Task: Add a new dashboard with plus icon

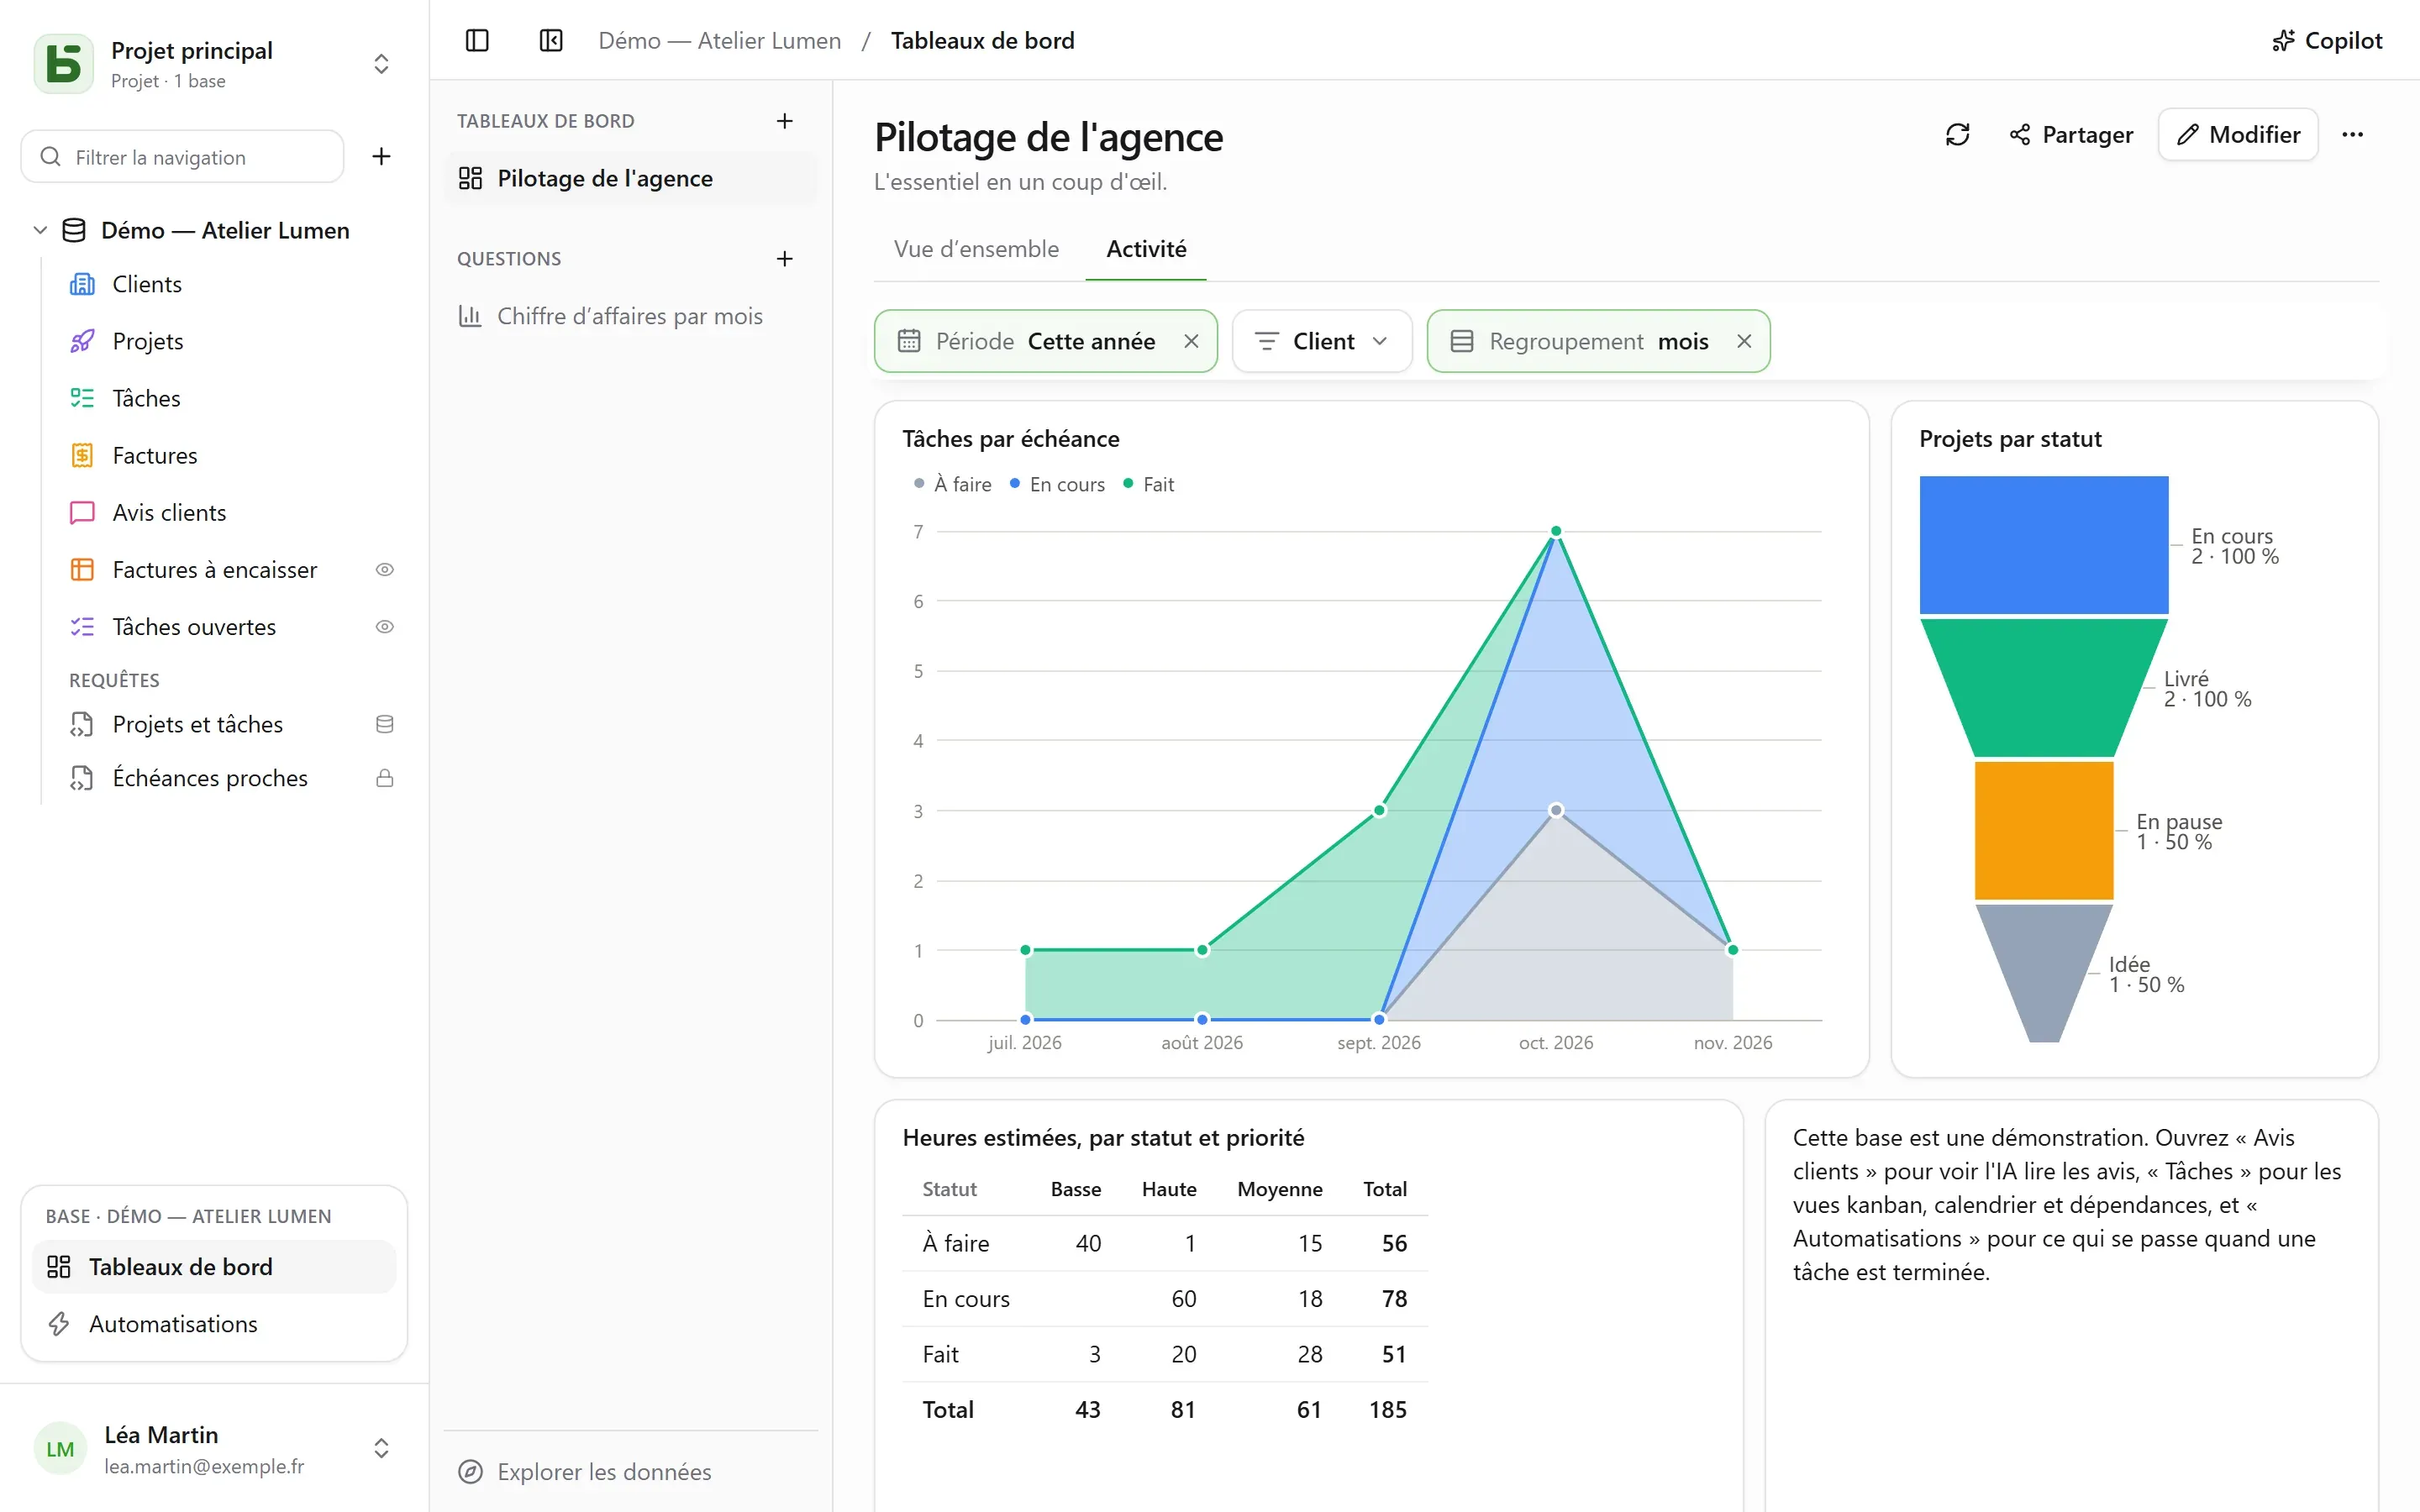Action: [785, 121]
